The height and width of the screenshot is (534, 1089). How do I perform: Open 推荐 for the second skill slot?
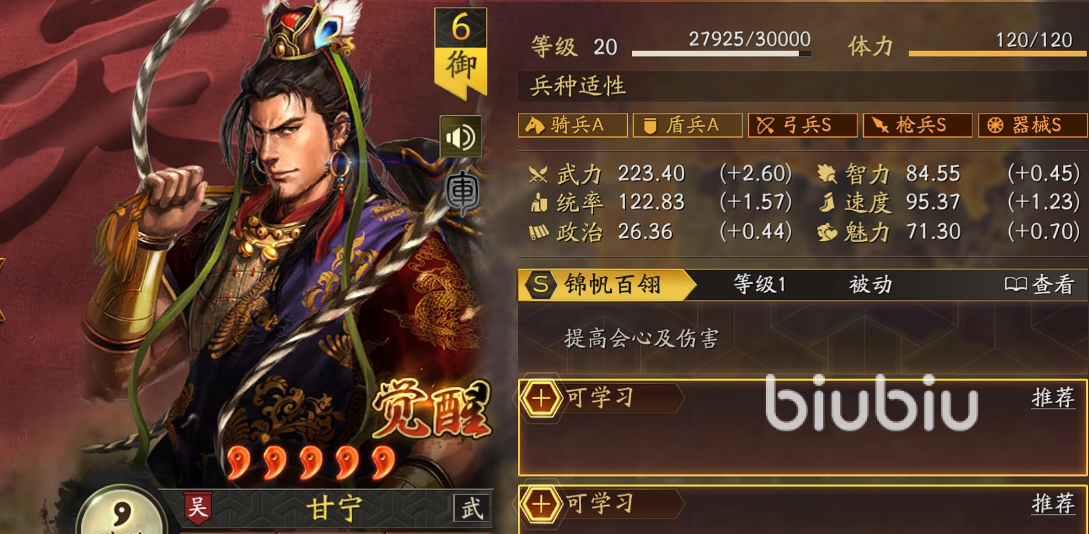point(1053,504)
